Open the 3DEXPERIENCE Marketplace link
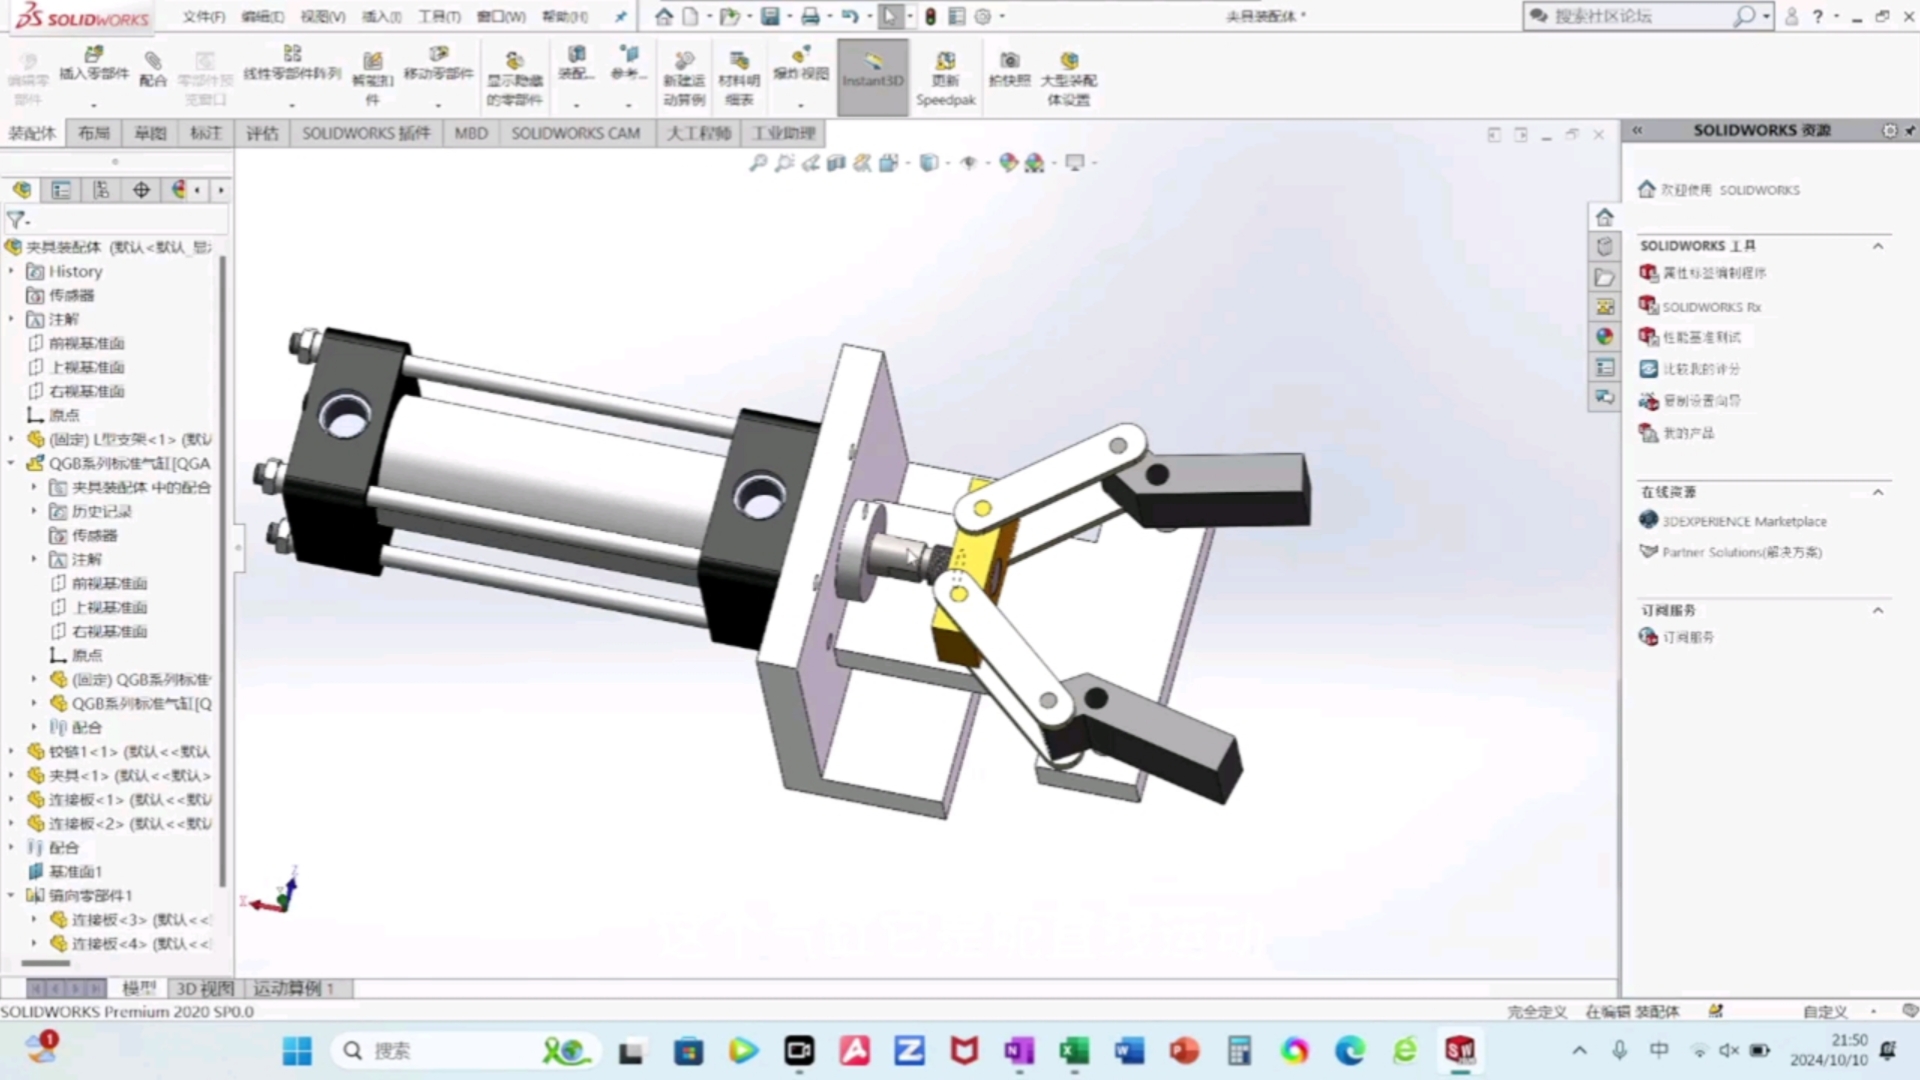 (1743, 521)
